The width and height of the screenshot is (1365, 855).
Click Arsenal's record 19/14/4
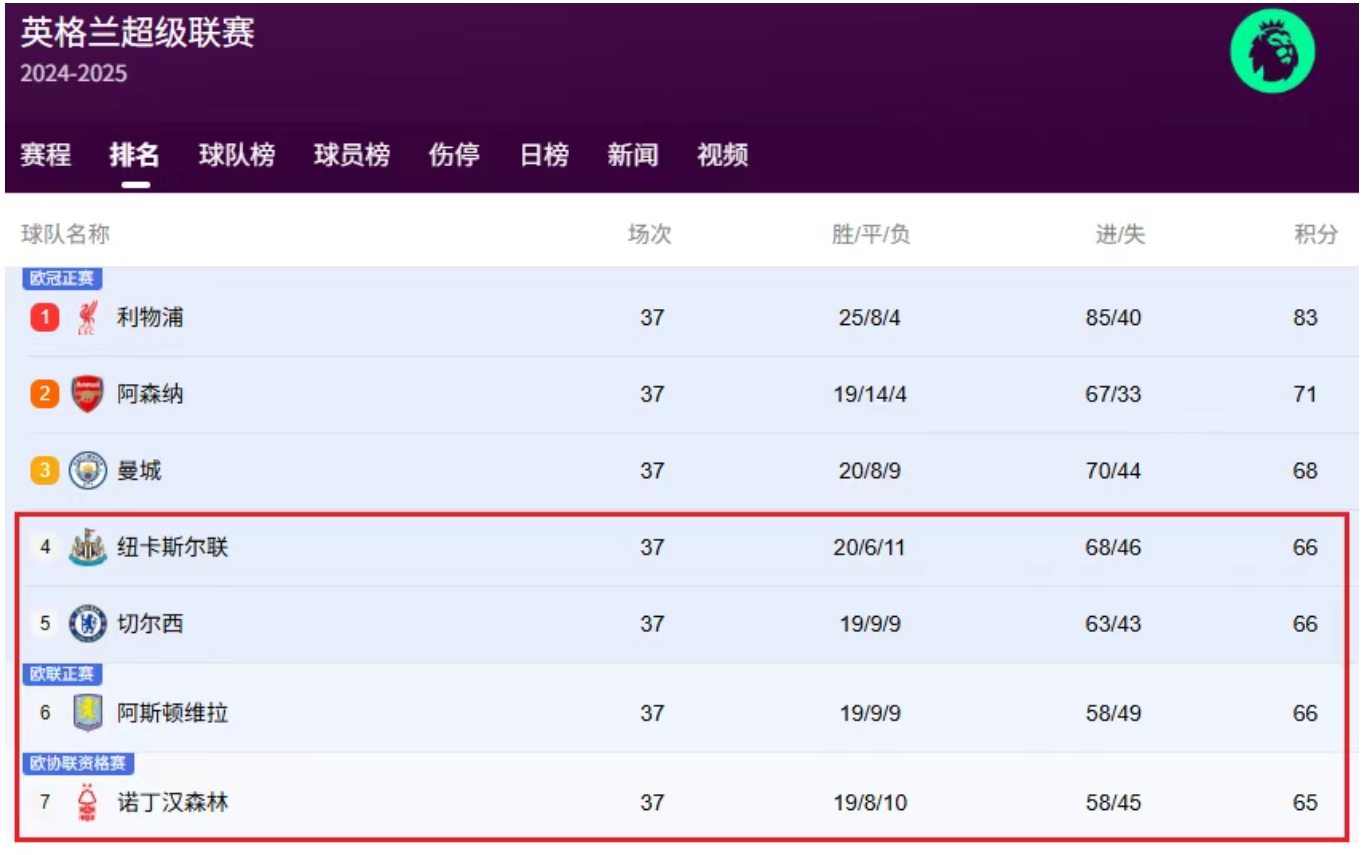(870, 394)
